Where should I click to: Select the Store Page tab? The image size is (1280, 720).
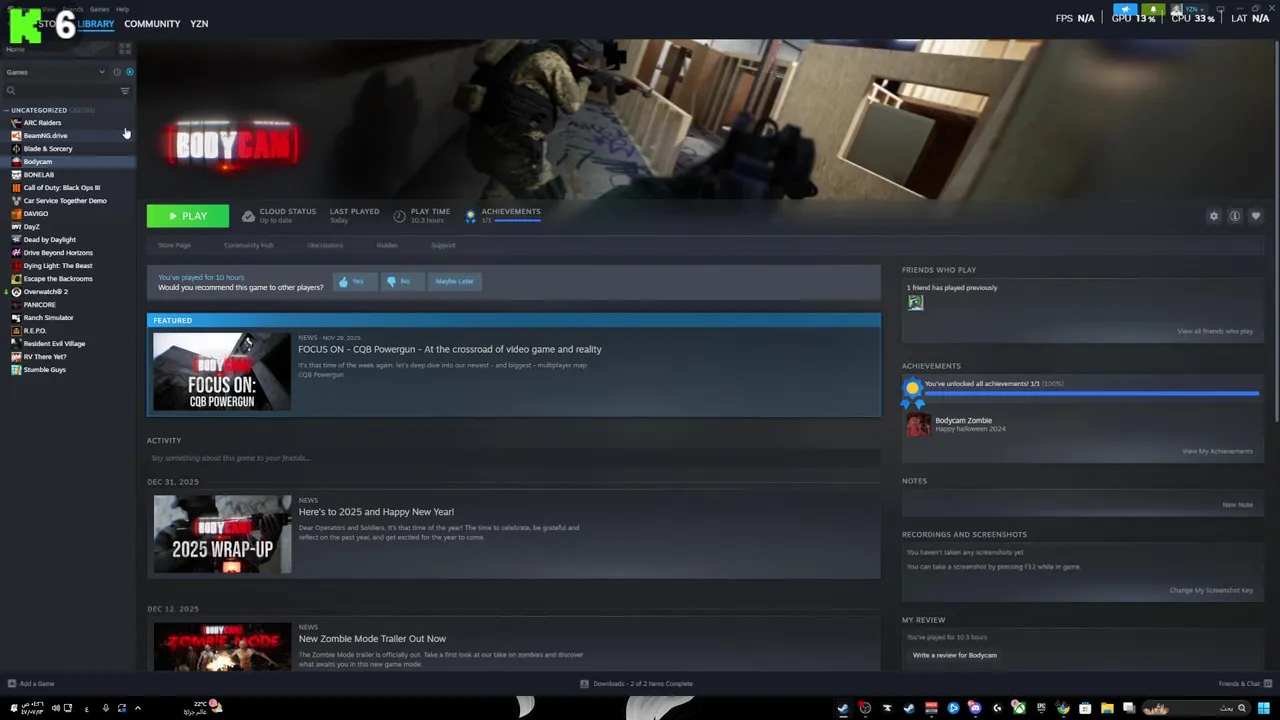pyautogui.click(x=174, y=245)
